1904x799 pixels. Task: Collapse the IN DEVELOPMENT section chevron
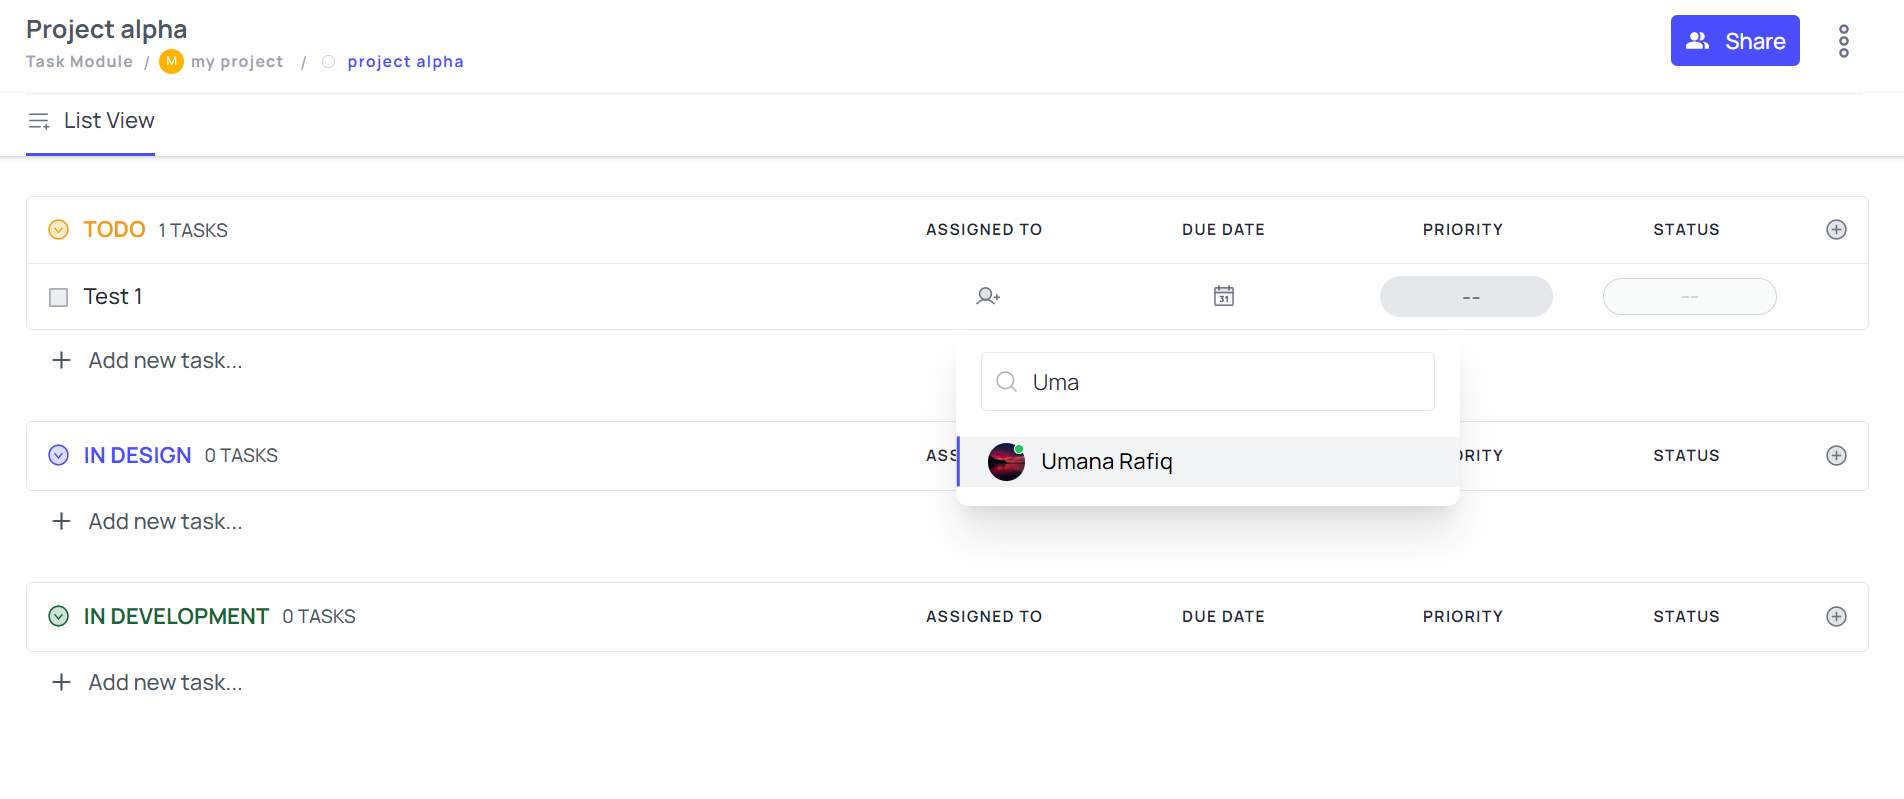(x=59, y=617)
